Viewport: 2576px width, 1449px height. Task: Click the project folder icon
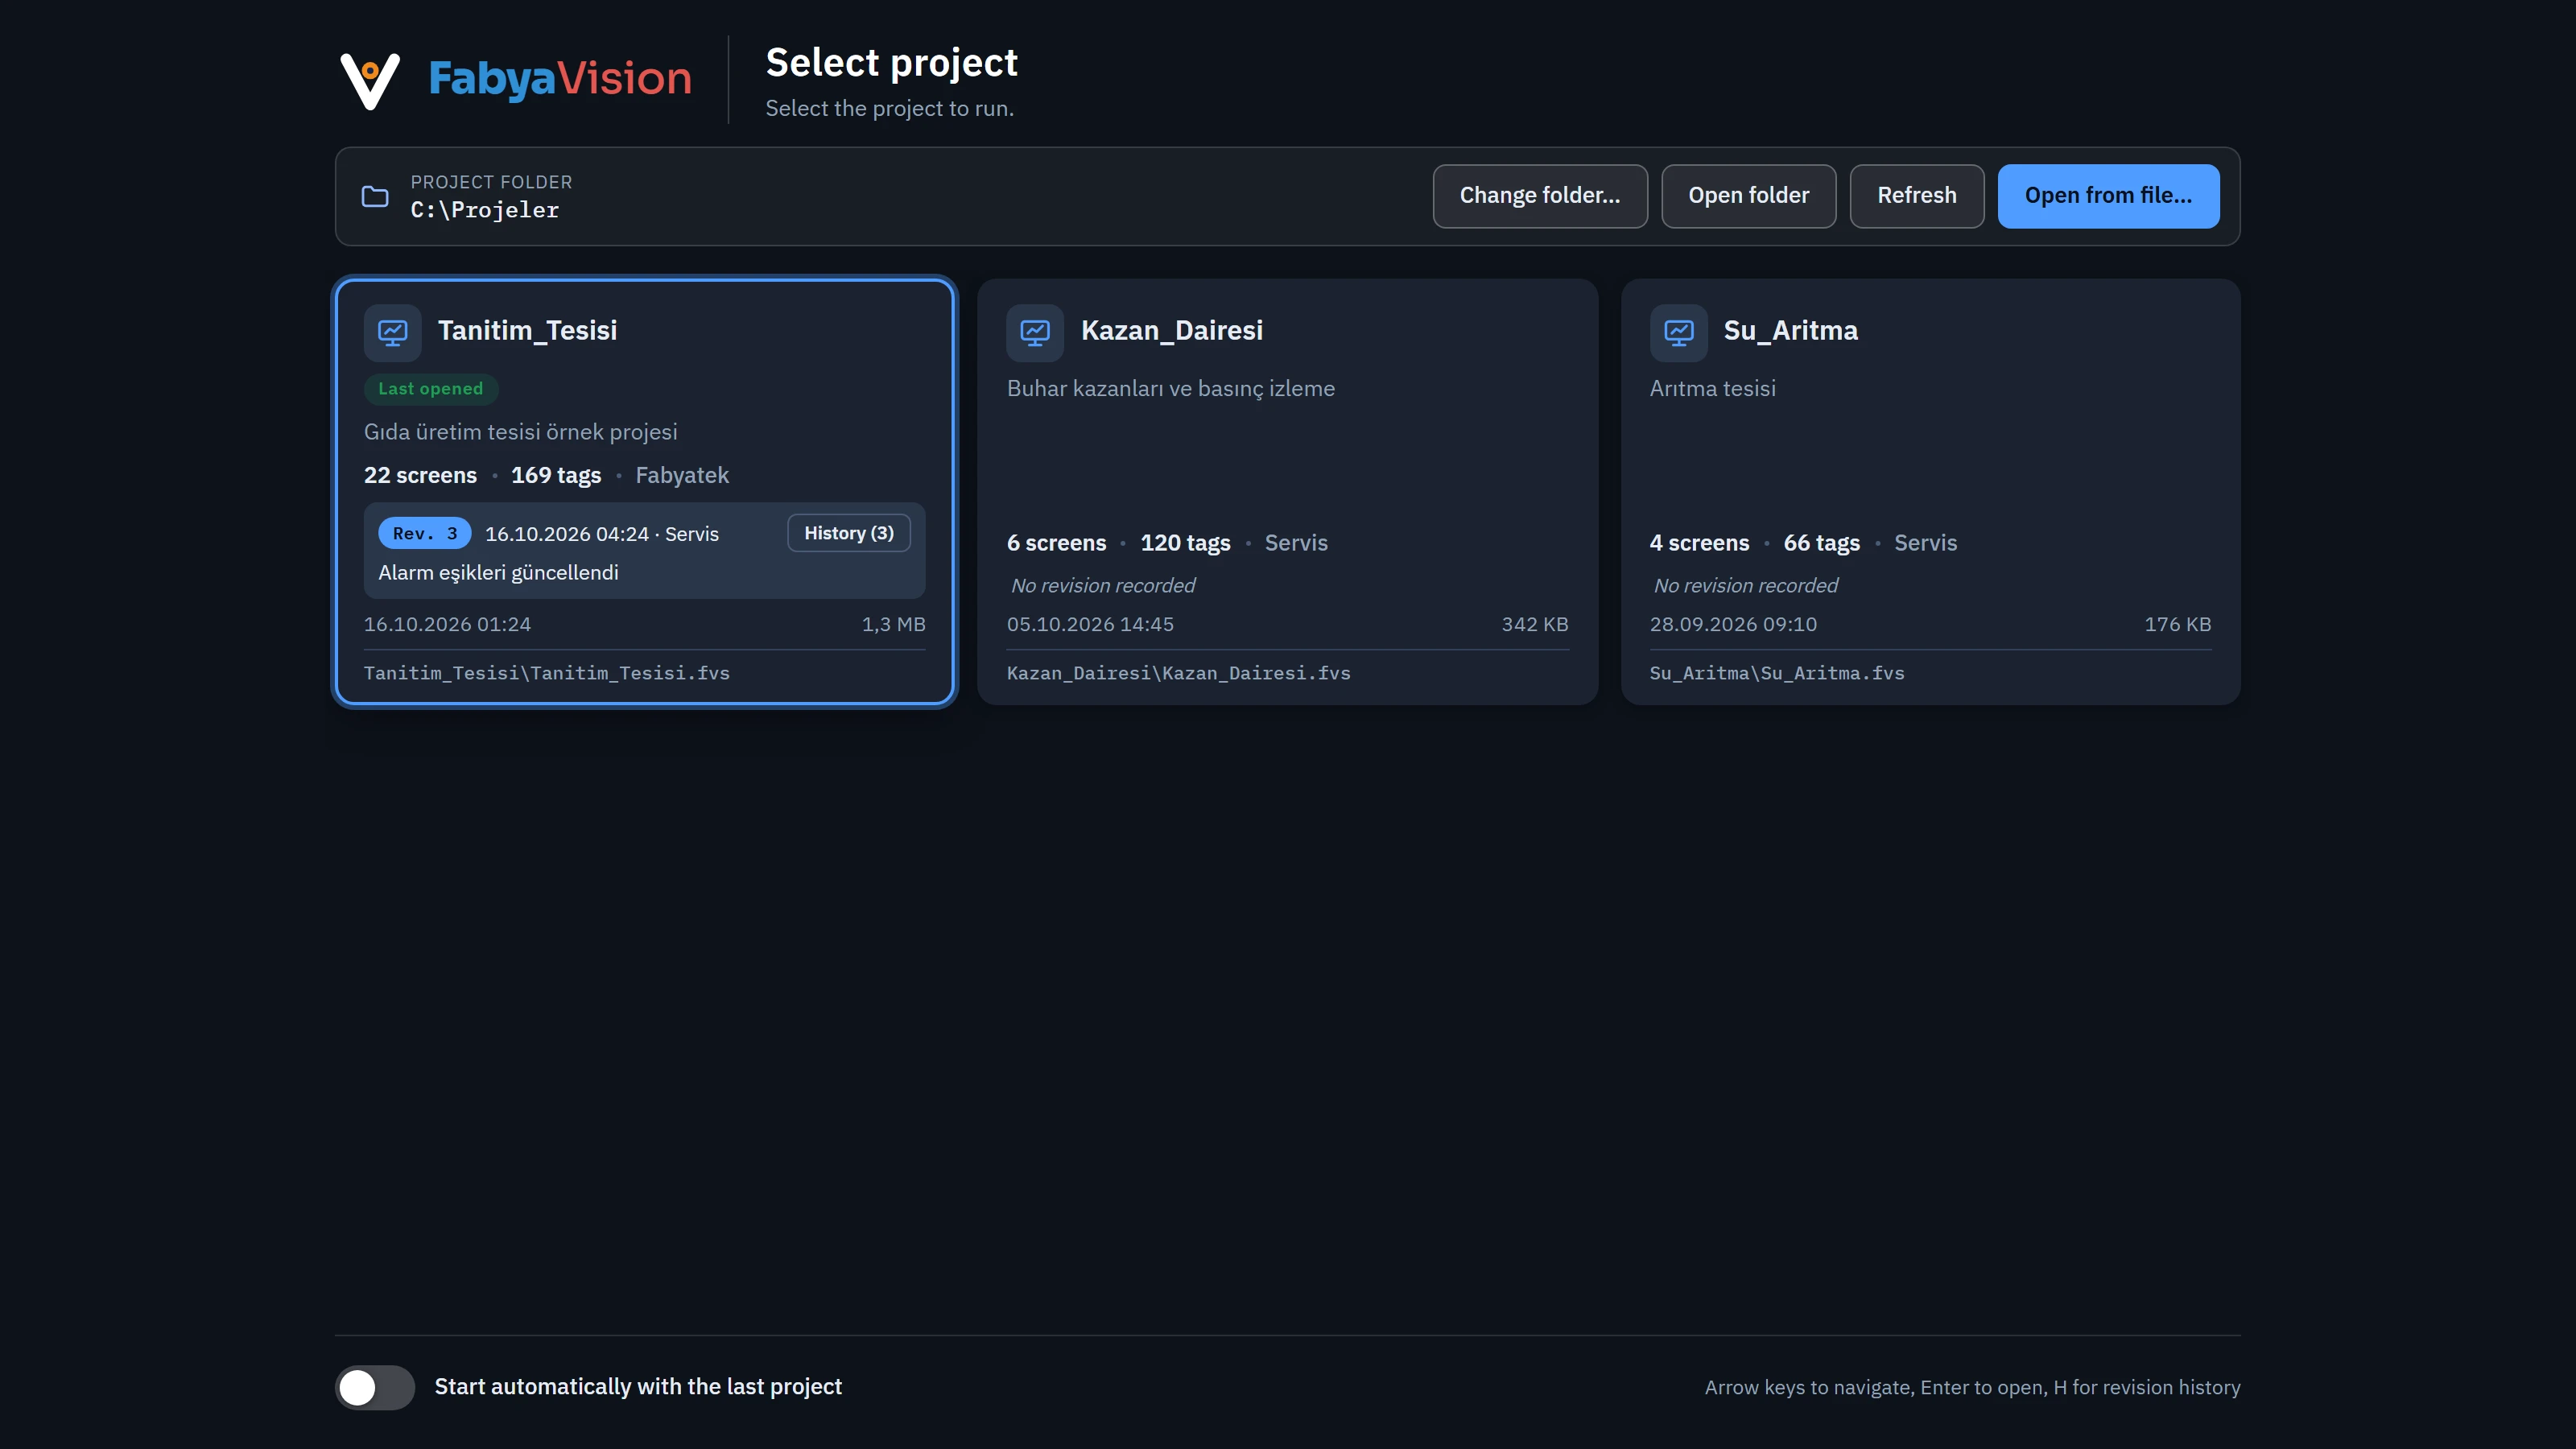coord(375,196)
